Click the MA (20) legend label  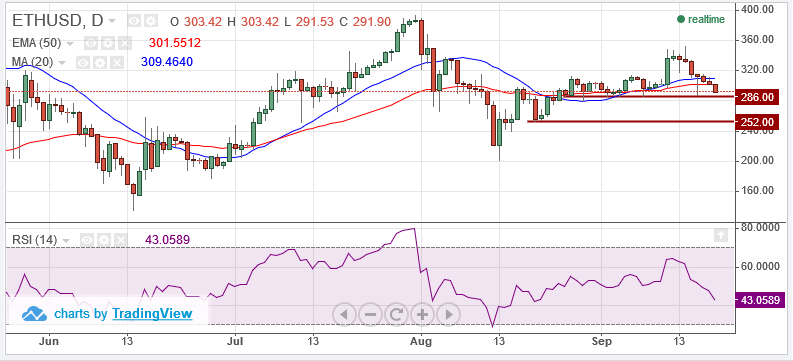33,63
